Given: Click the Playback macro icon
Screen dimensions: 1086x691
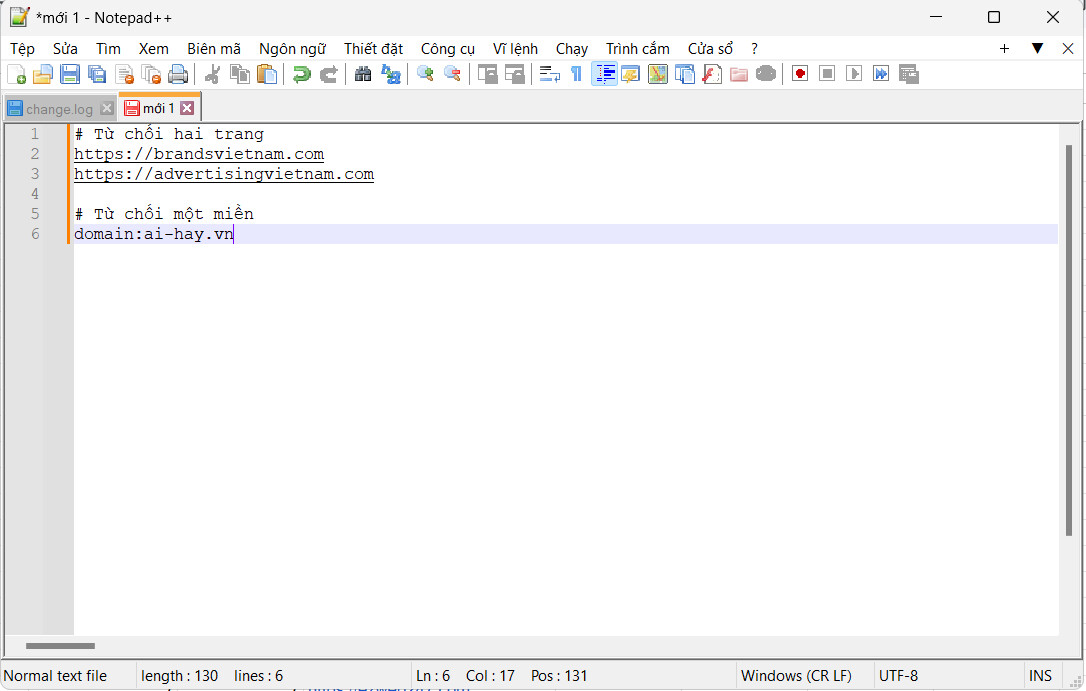Looking at the screenshot, I should (x=854, y=74).
